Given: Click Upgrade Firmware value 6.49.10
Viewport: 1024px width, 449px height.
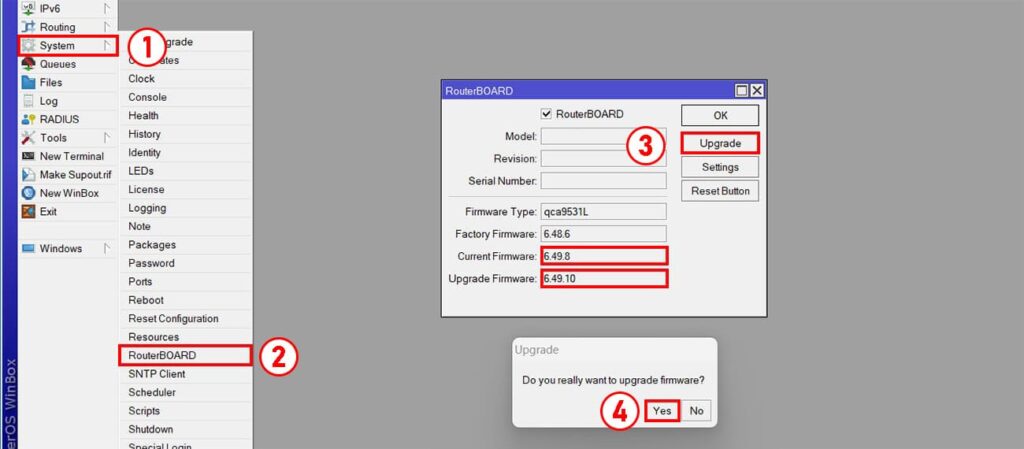Looking at the screenshot, I should pyautogui.click(x=603, y=279).
